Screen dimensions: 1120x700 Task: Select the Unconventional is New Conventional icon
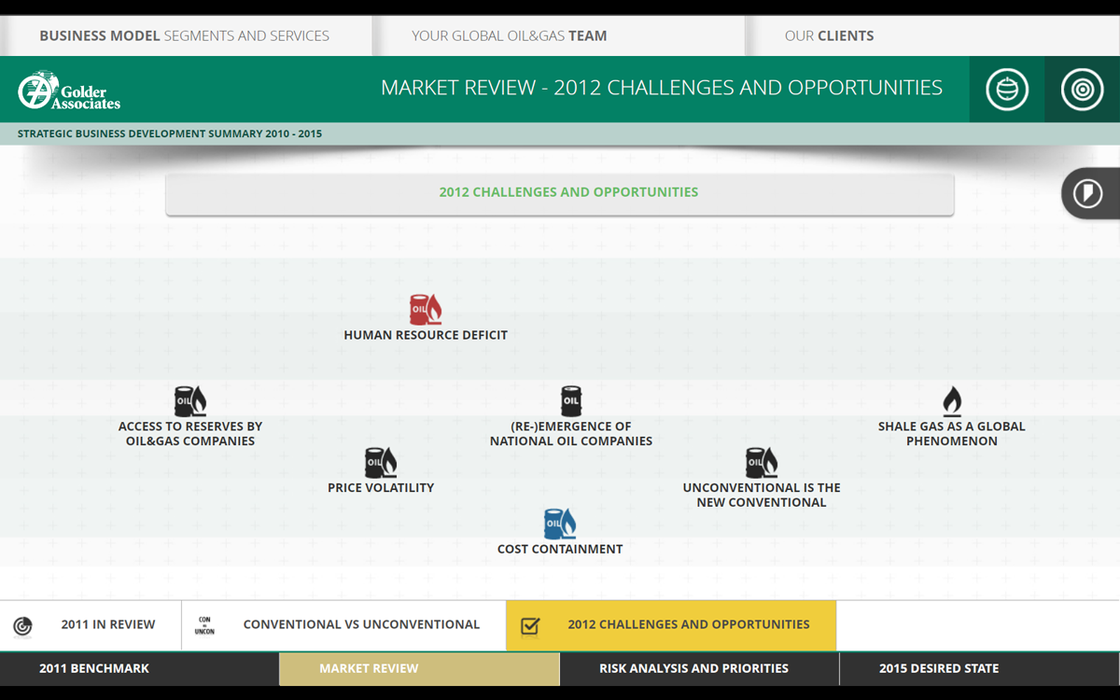tap(761, 462)
